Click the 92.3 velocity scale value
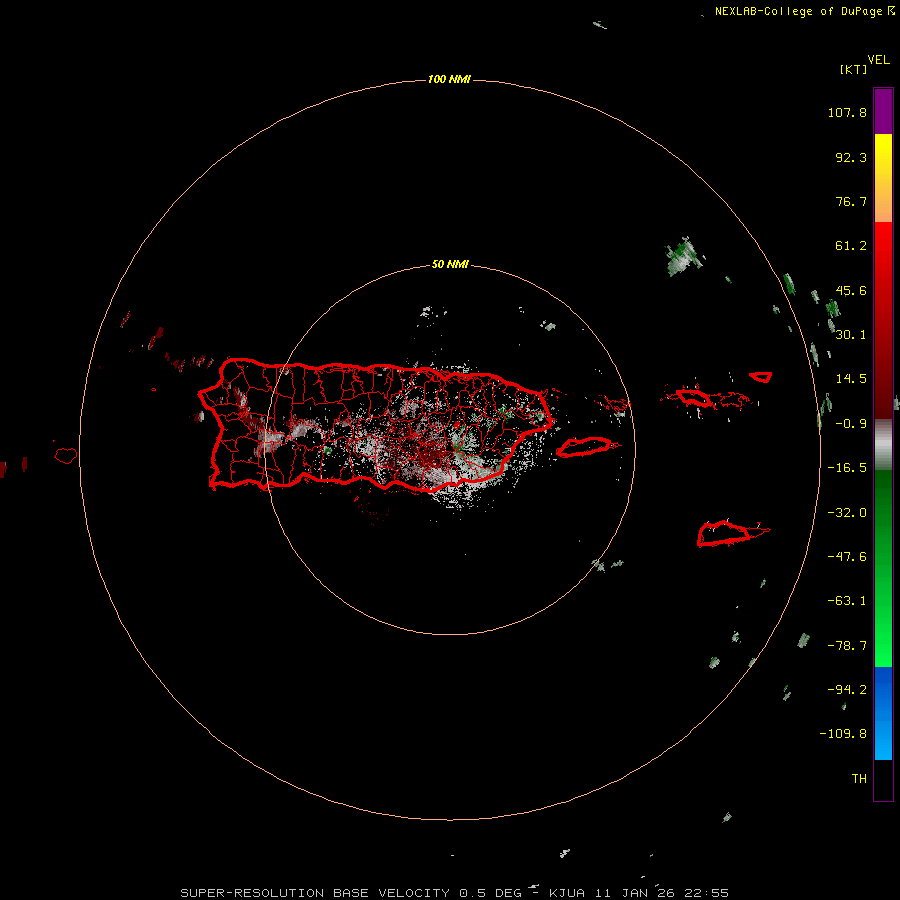 coord(851,157)
